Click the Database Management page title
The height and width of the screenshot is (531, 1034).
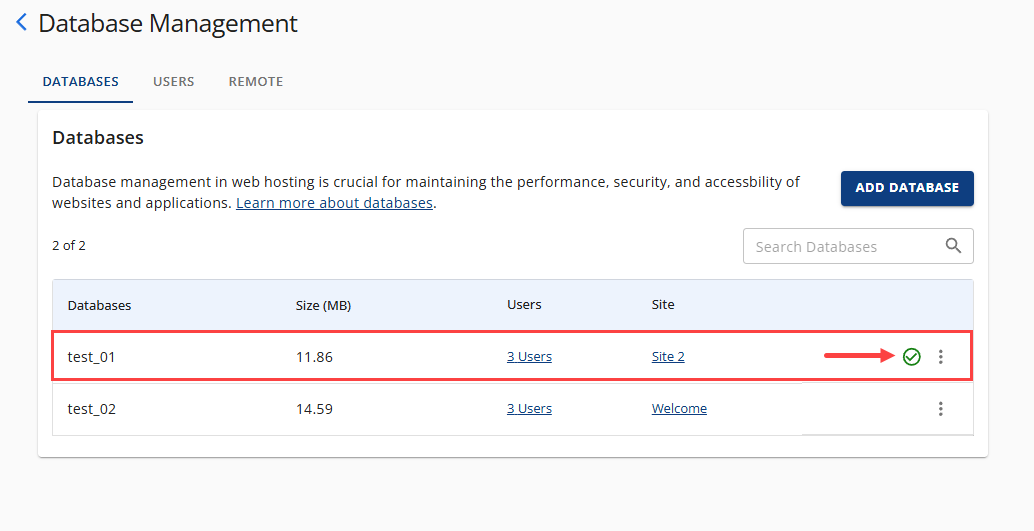[x=168, y=23]
